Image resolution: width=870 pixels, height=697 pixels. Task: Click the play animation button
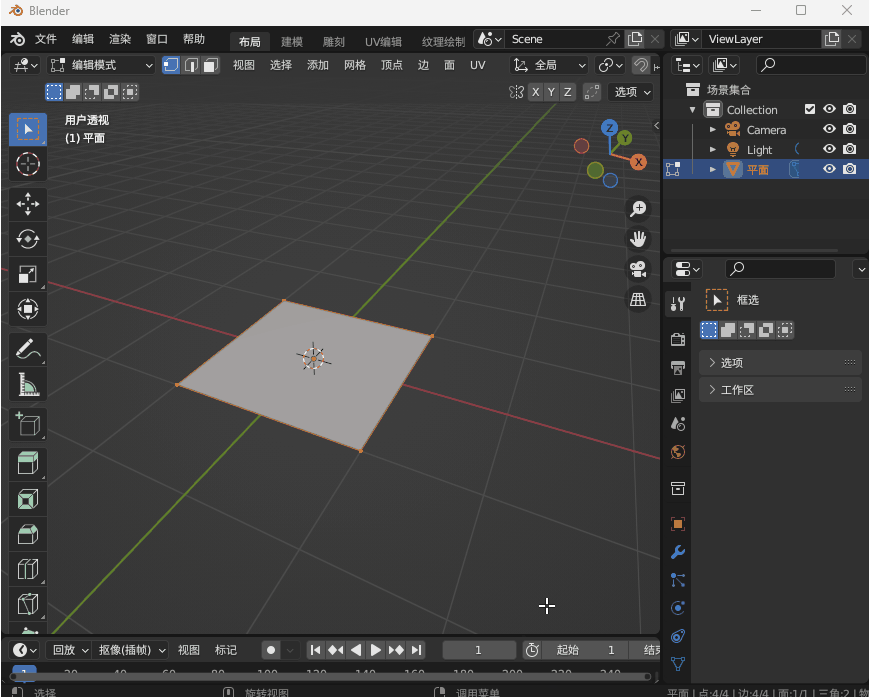coord(375,650)
